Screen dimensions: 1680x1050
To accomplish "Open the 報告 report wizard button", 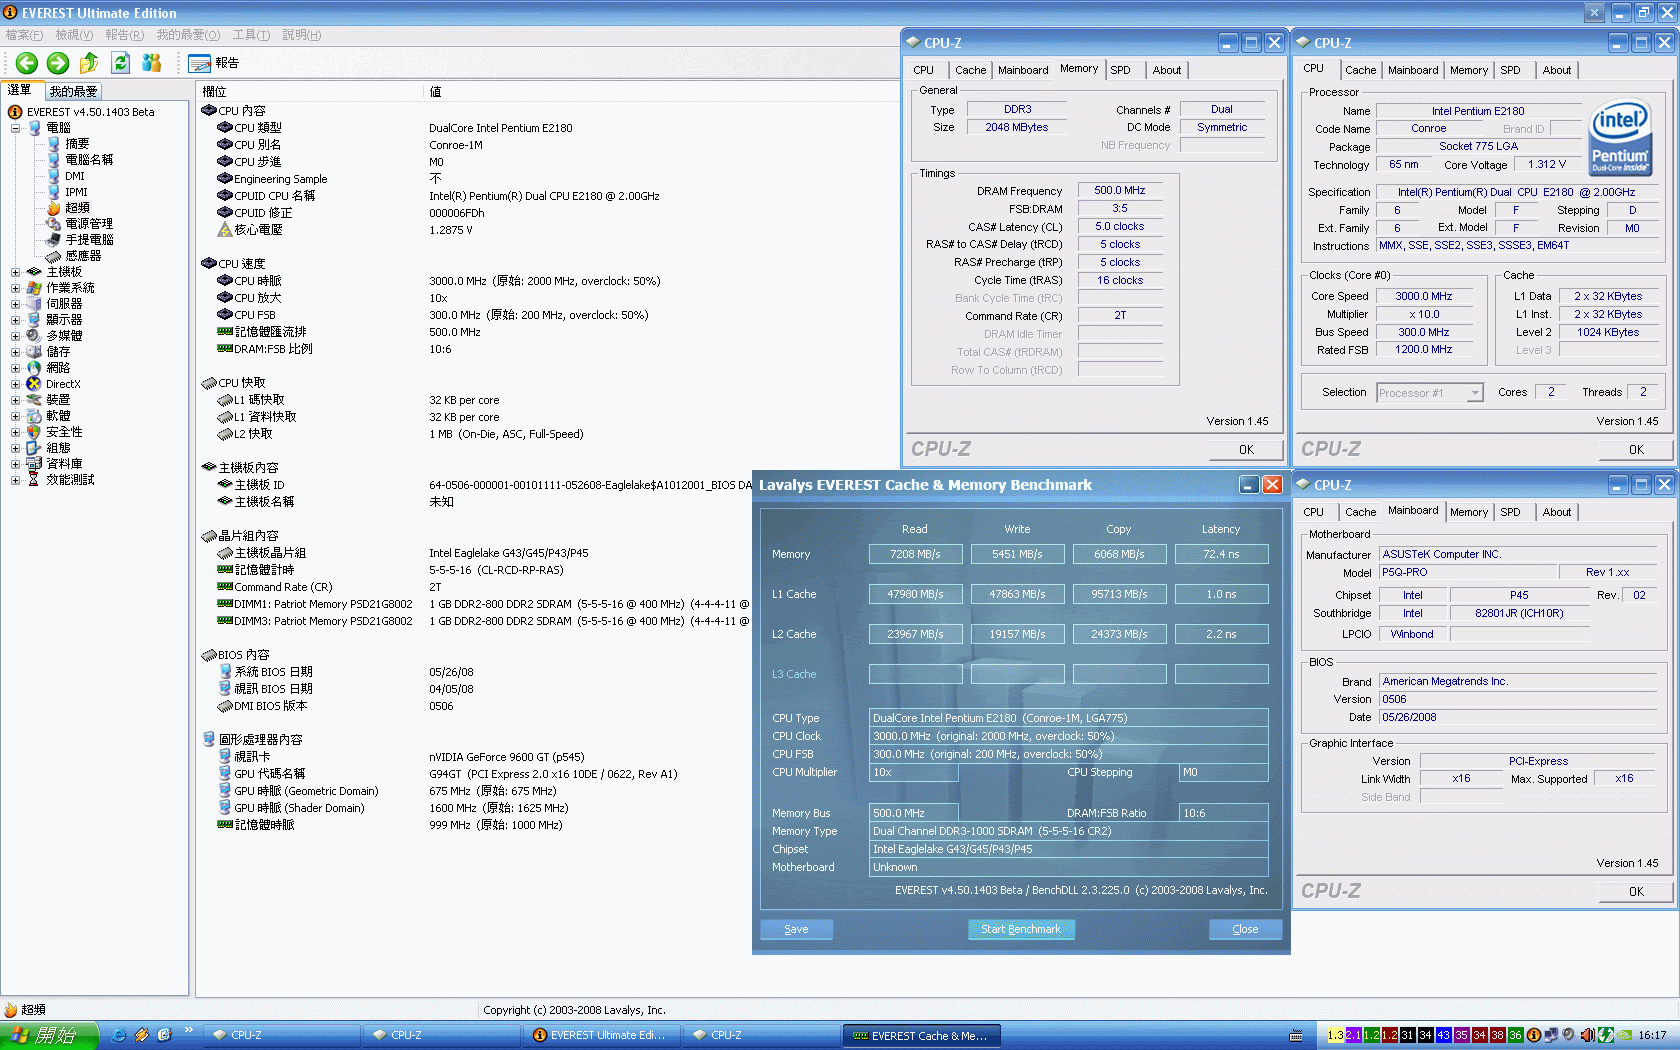I will pos(214,63).
